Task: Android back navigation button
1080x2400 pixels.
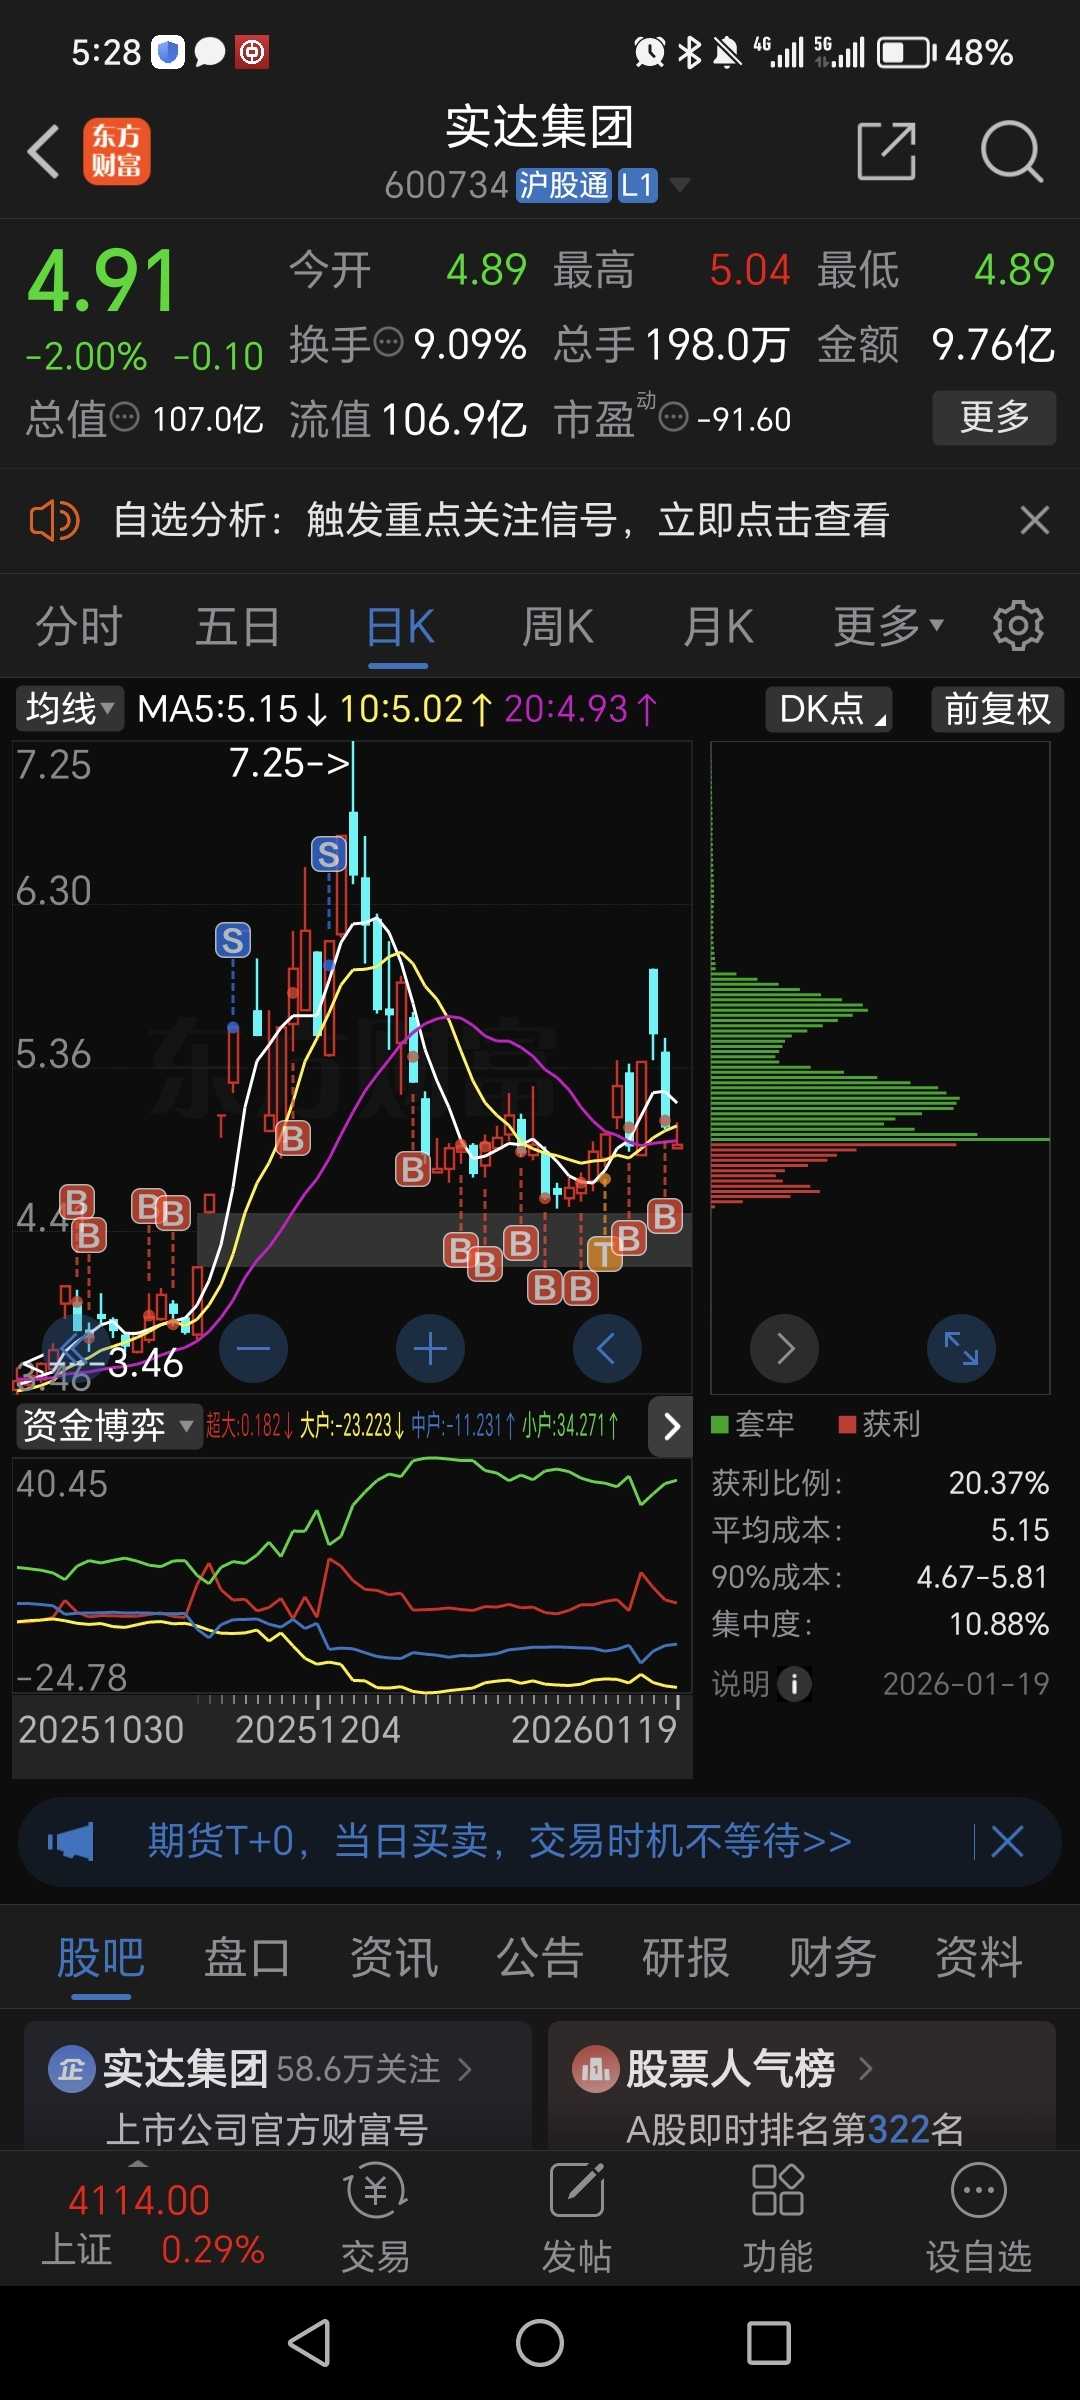Action: [x=310, y=2342]
